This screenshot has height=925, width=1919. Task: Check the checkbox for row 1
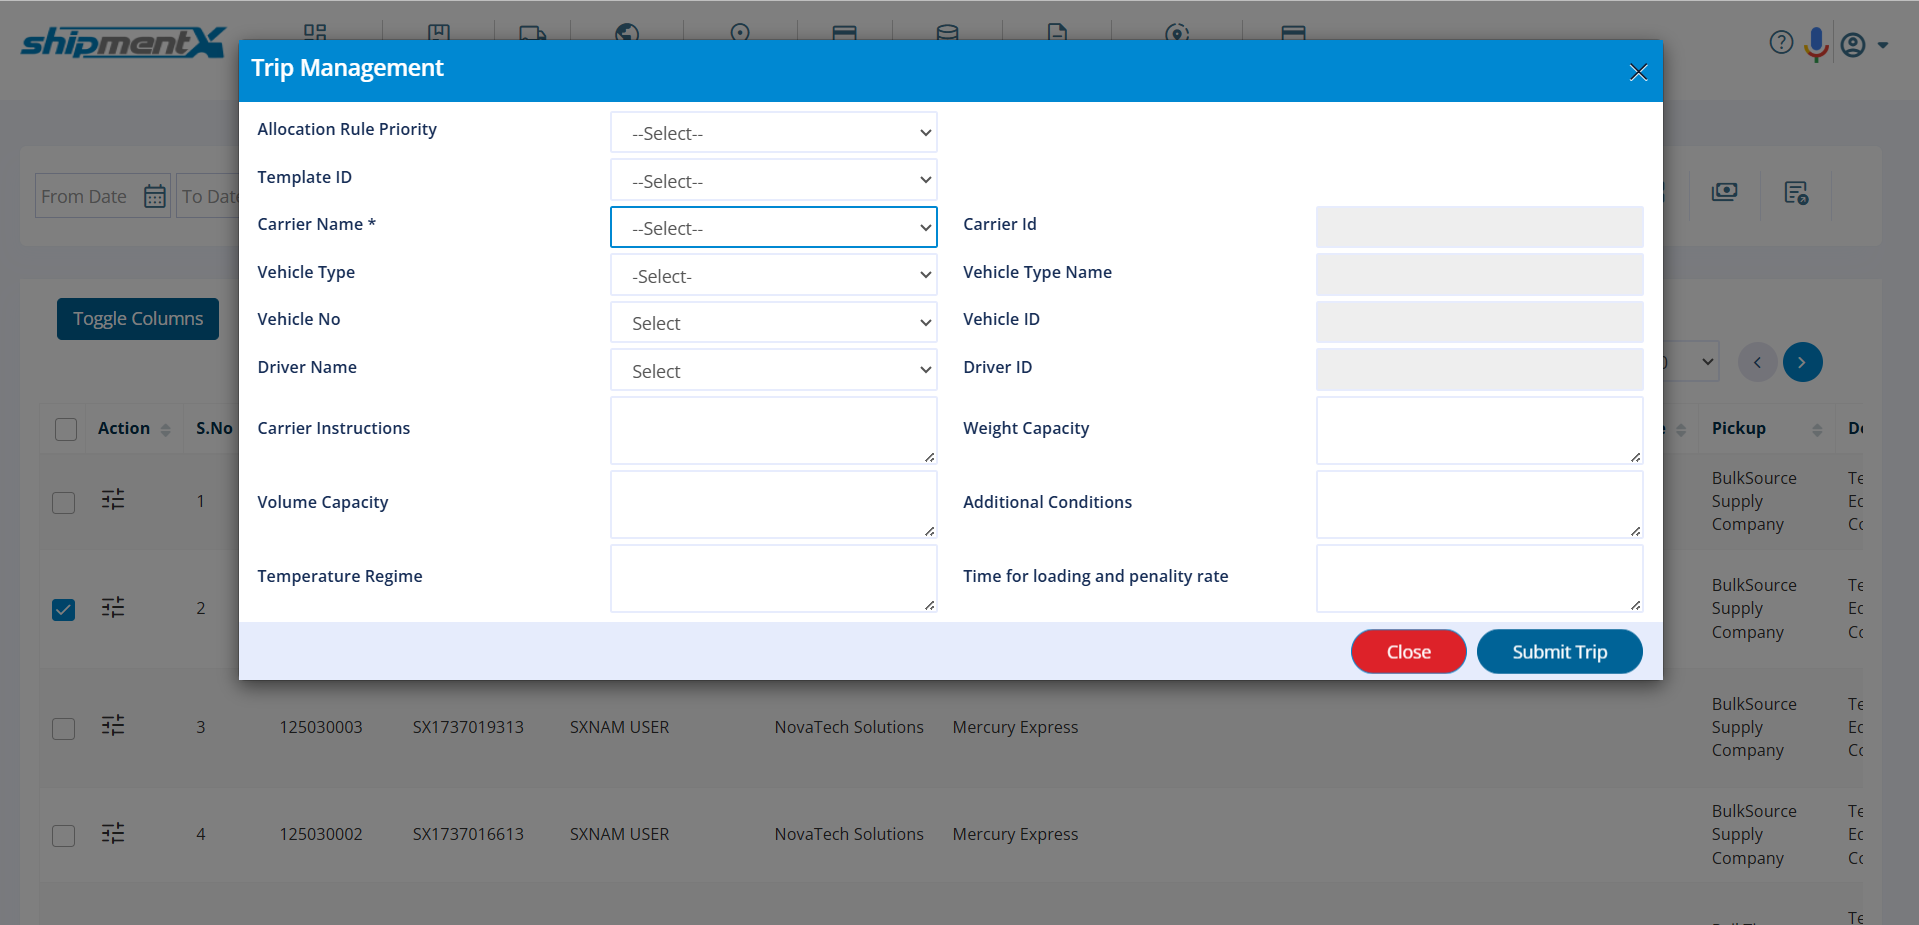pyautogui.click(x=64, y=502)
